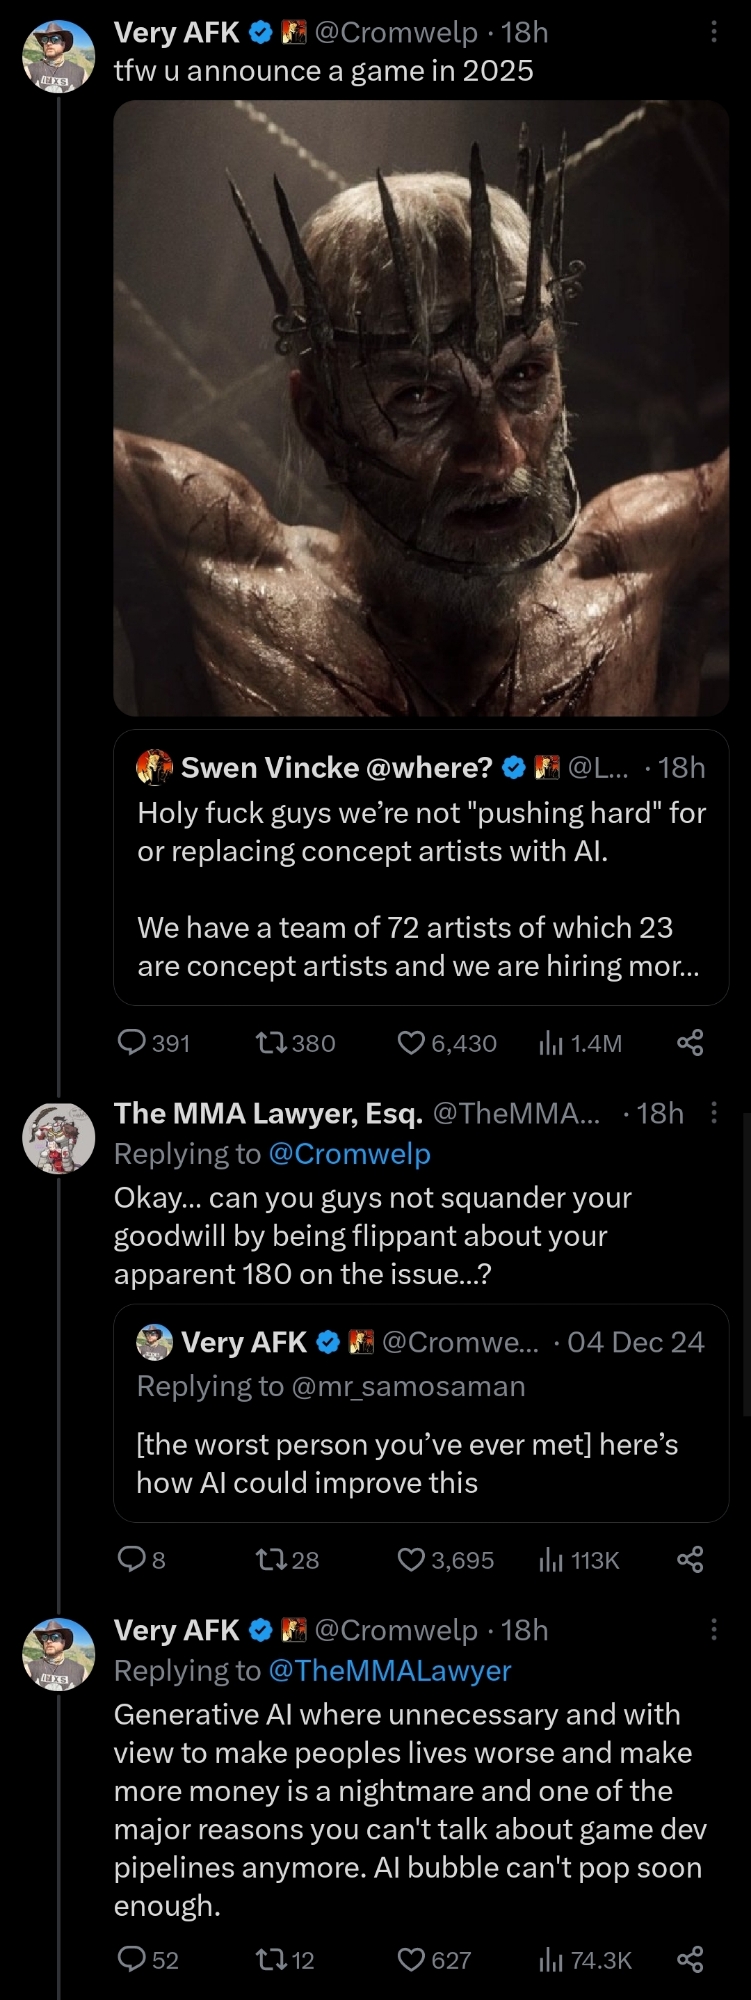This screenshot has width=751, height=2000.
Task: Open The MMA Lawyer's profile avatar
Action: [59, 1138]
